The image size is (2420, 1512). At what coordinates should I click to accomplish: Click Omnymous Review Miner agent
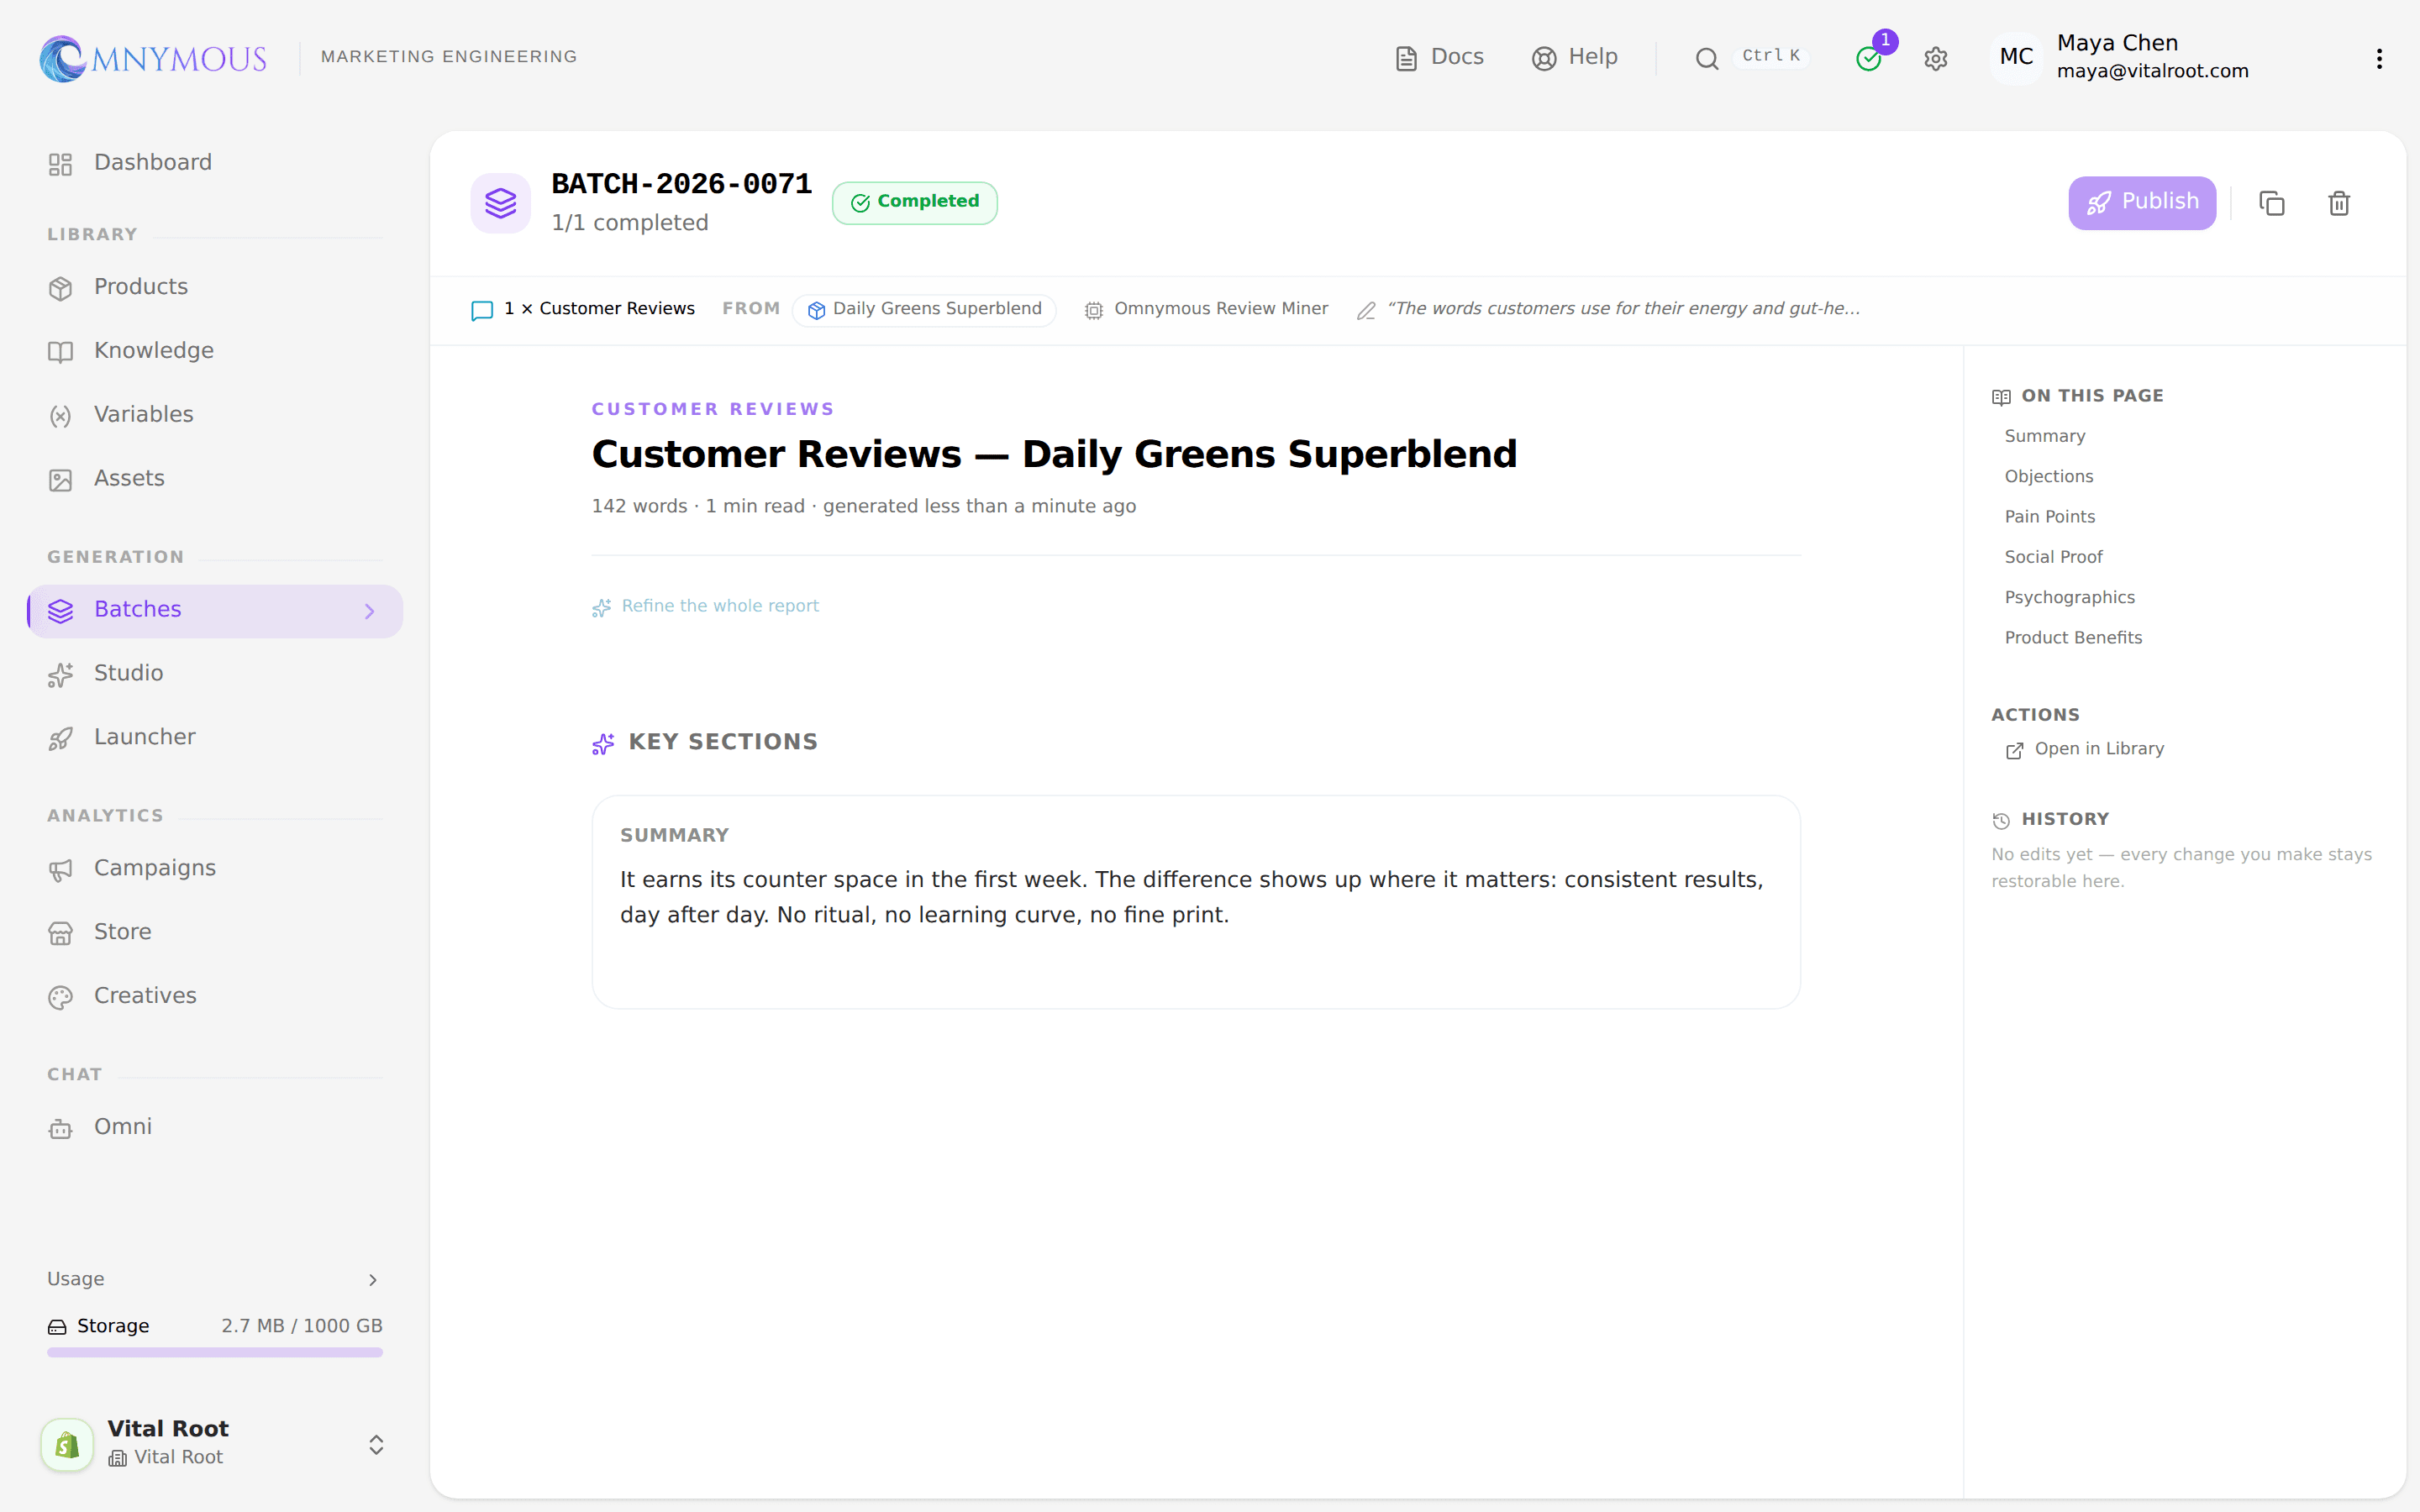point(1207,309)
